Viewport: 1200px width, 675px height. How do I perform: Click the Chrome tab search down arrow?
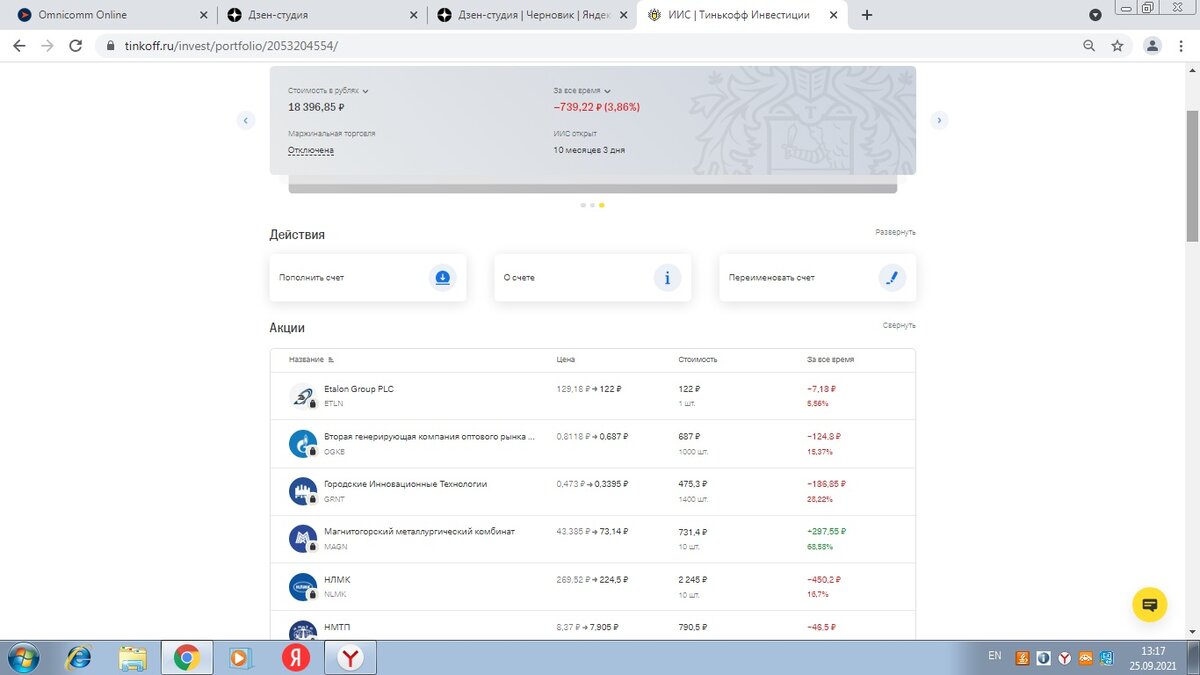1095,15
